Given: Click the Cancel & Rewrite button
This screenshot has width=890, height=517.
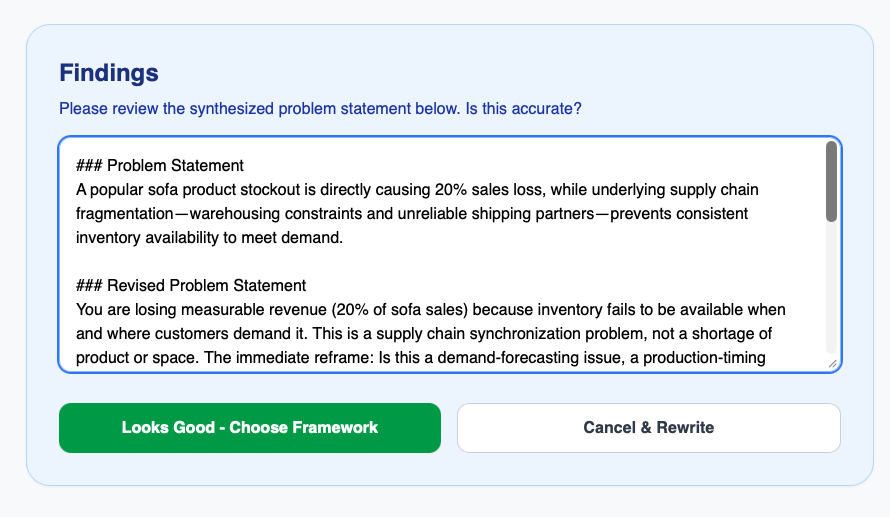Looking at the screenshot, I should (649, 428).
